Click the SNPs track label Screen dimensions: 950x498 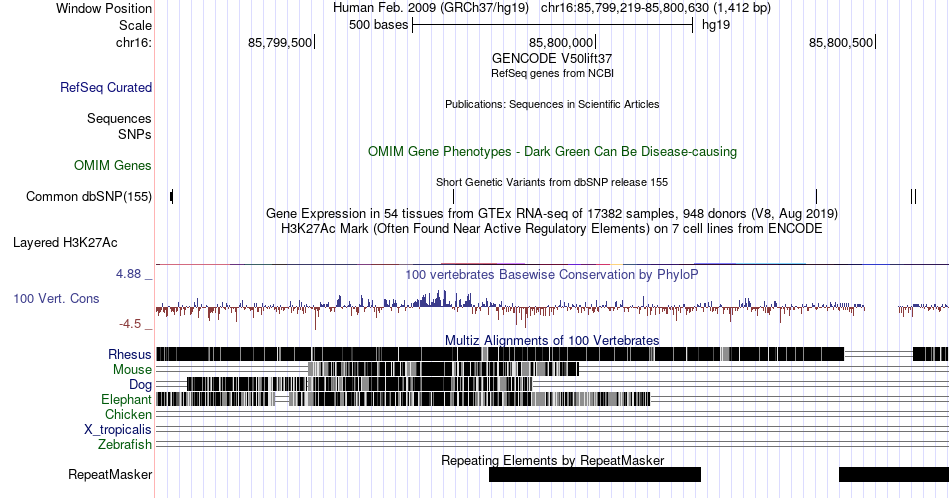coord(135,134)
